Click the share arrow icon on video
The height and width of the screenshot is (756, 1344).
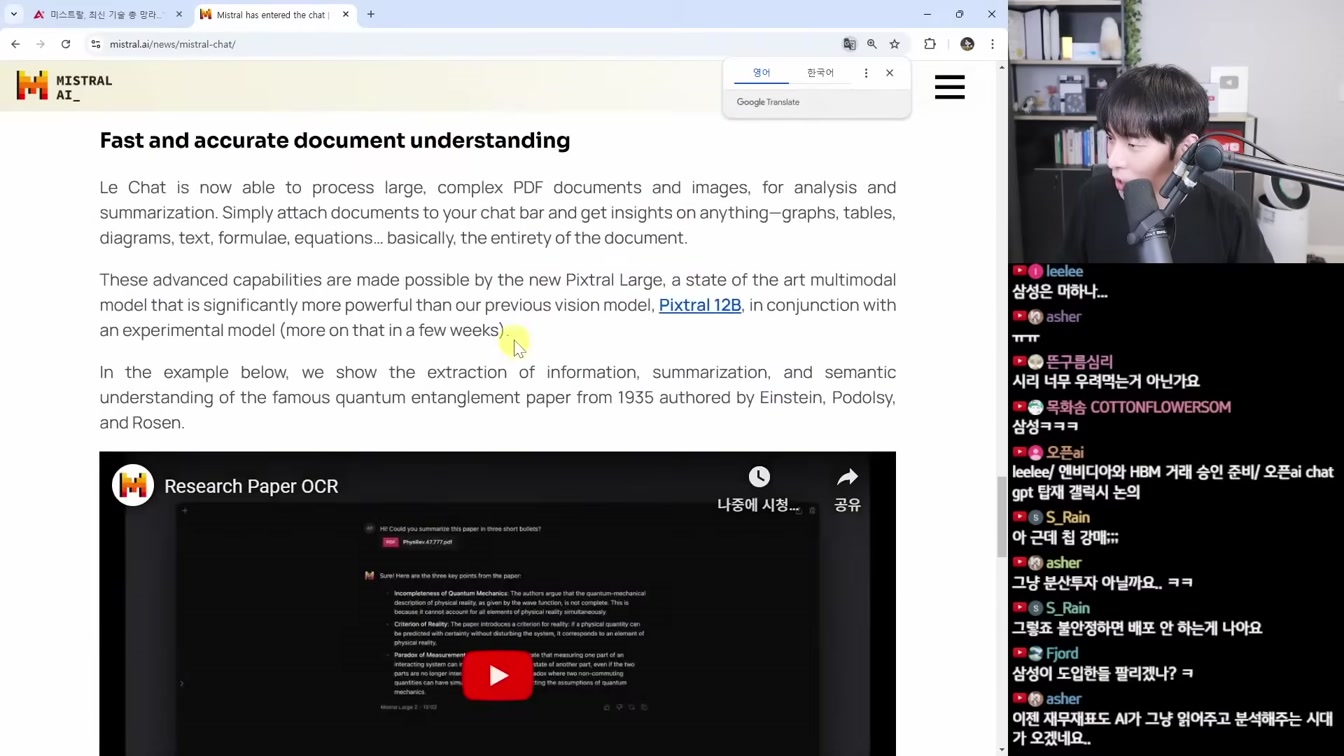click(x=847, y=477)
